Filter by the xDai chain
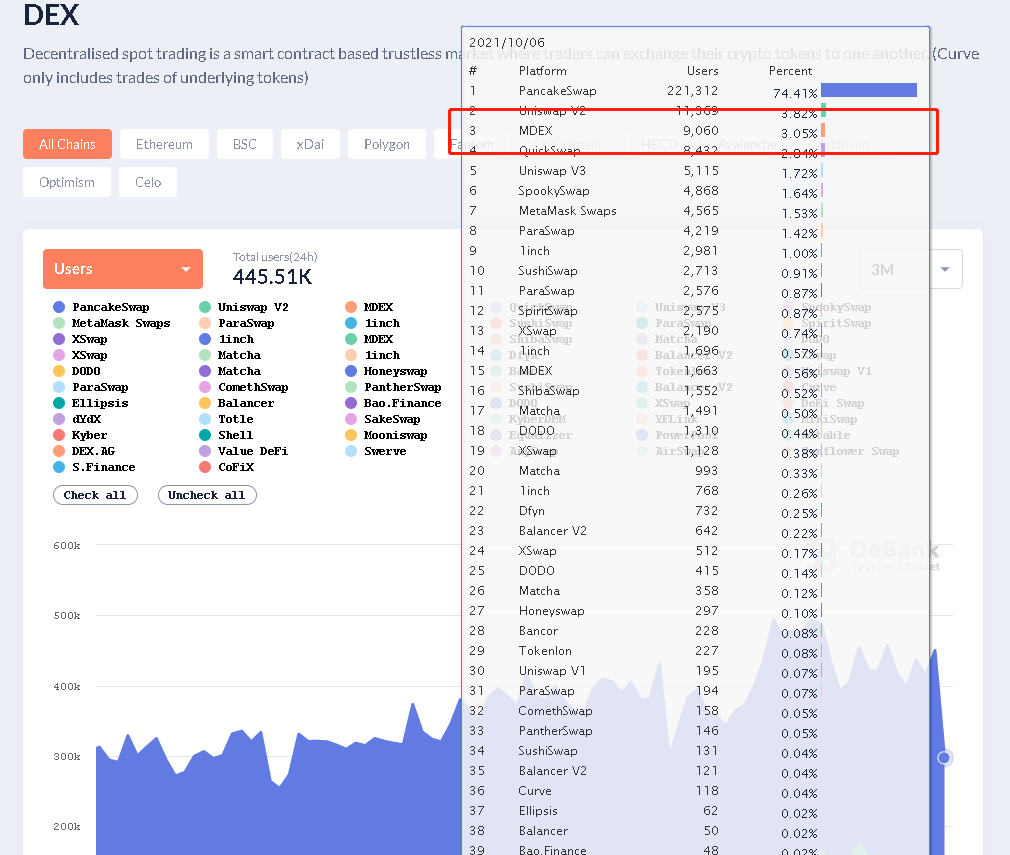Image resolution: width=1010 pixels, height=855 pixels. (310, 144)
